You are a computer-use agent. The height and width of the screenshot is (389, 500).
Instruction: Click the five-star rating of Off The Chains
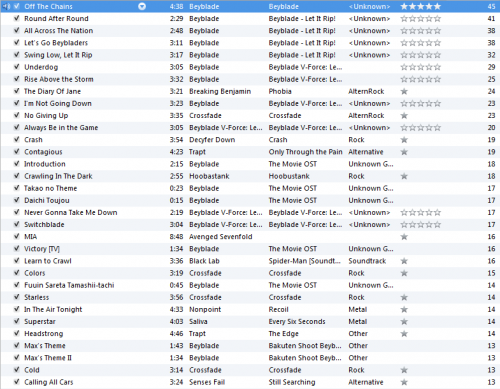pyautogui.click(x=421, y=6)
